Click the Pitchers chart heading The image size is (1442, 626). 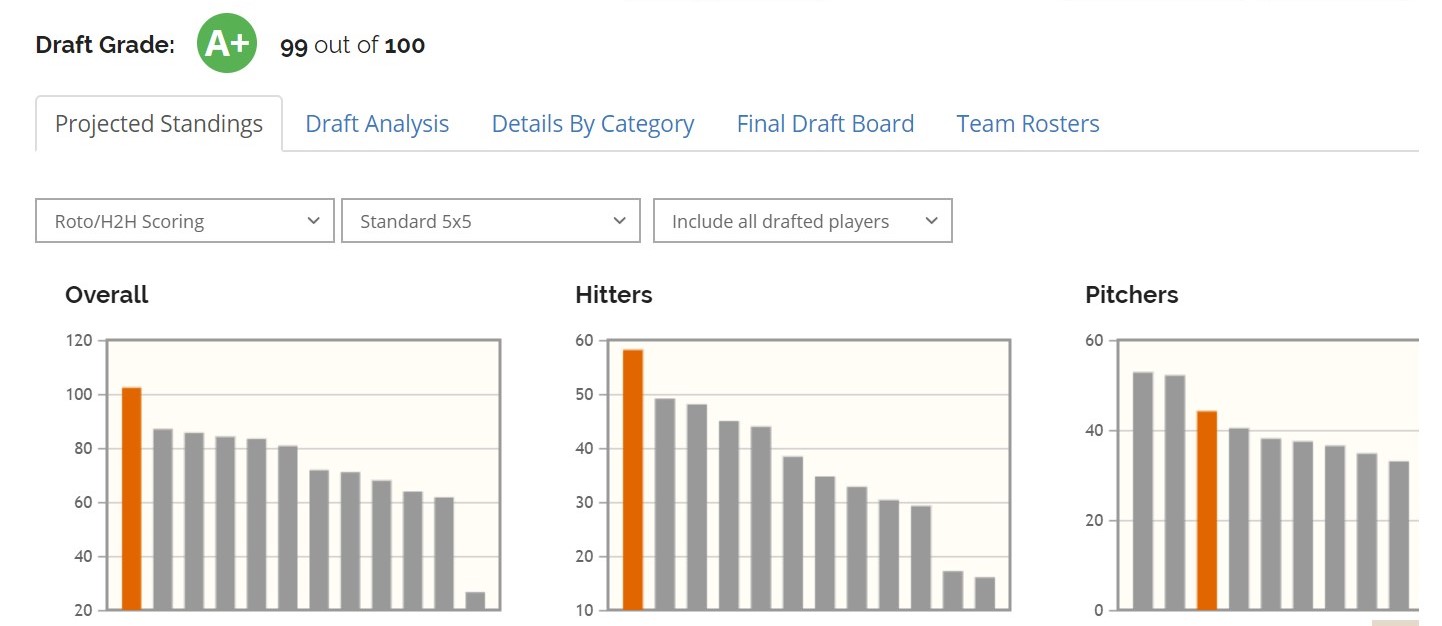(x=1132, y=295)
